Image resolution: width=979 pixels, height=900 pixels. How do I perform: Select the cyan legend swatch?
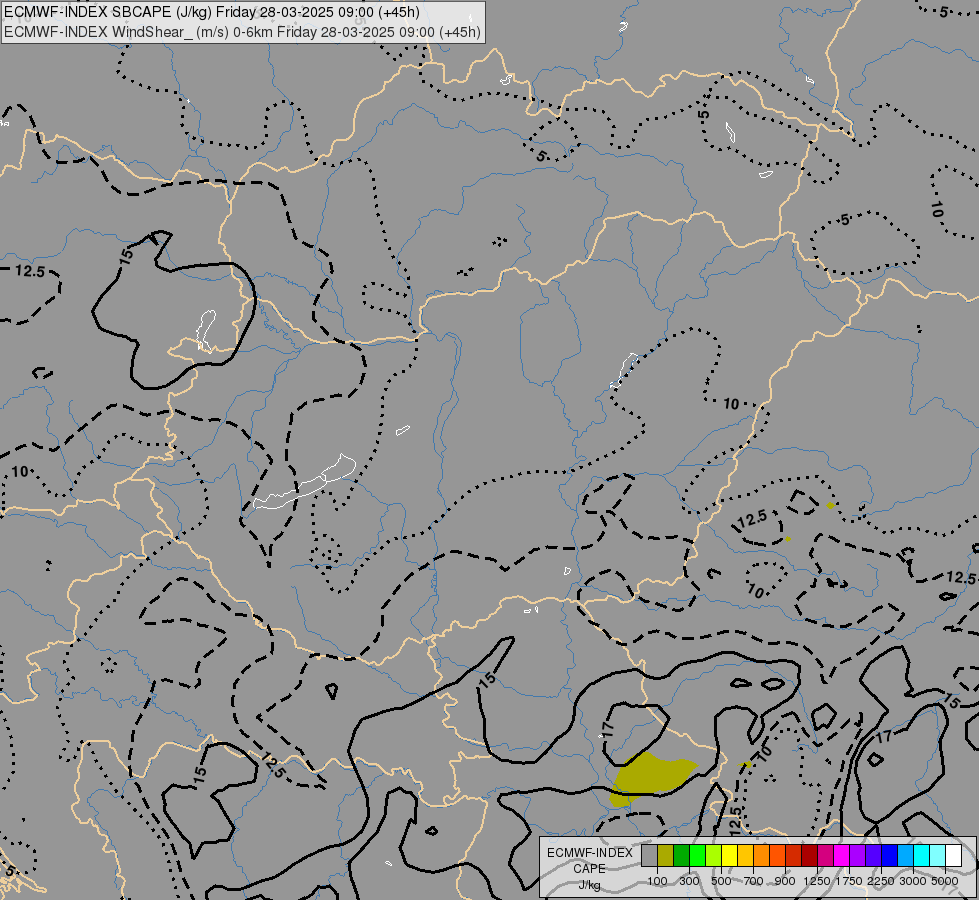click(x=922, y=856)
